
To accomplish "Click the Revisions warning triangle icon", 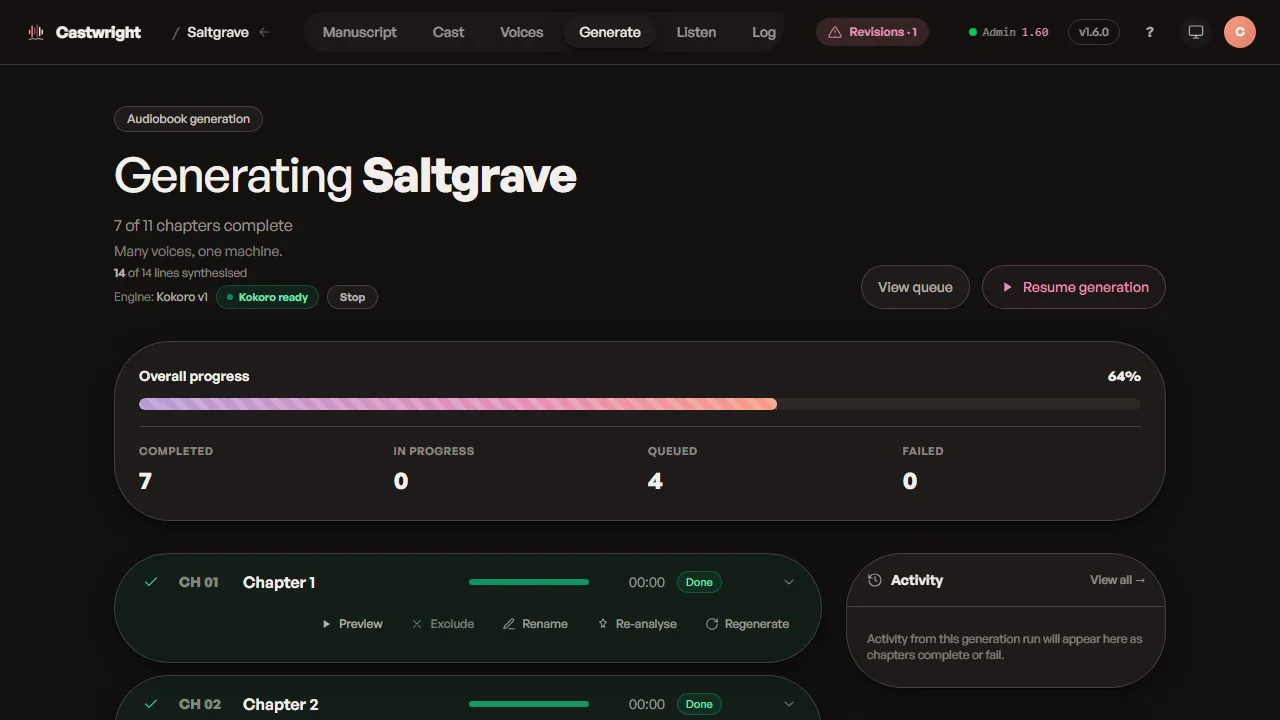I will pos(835,32).
